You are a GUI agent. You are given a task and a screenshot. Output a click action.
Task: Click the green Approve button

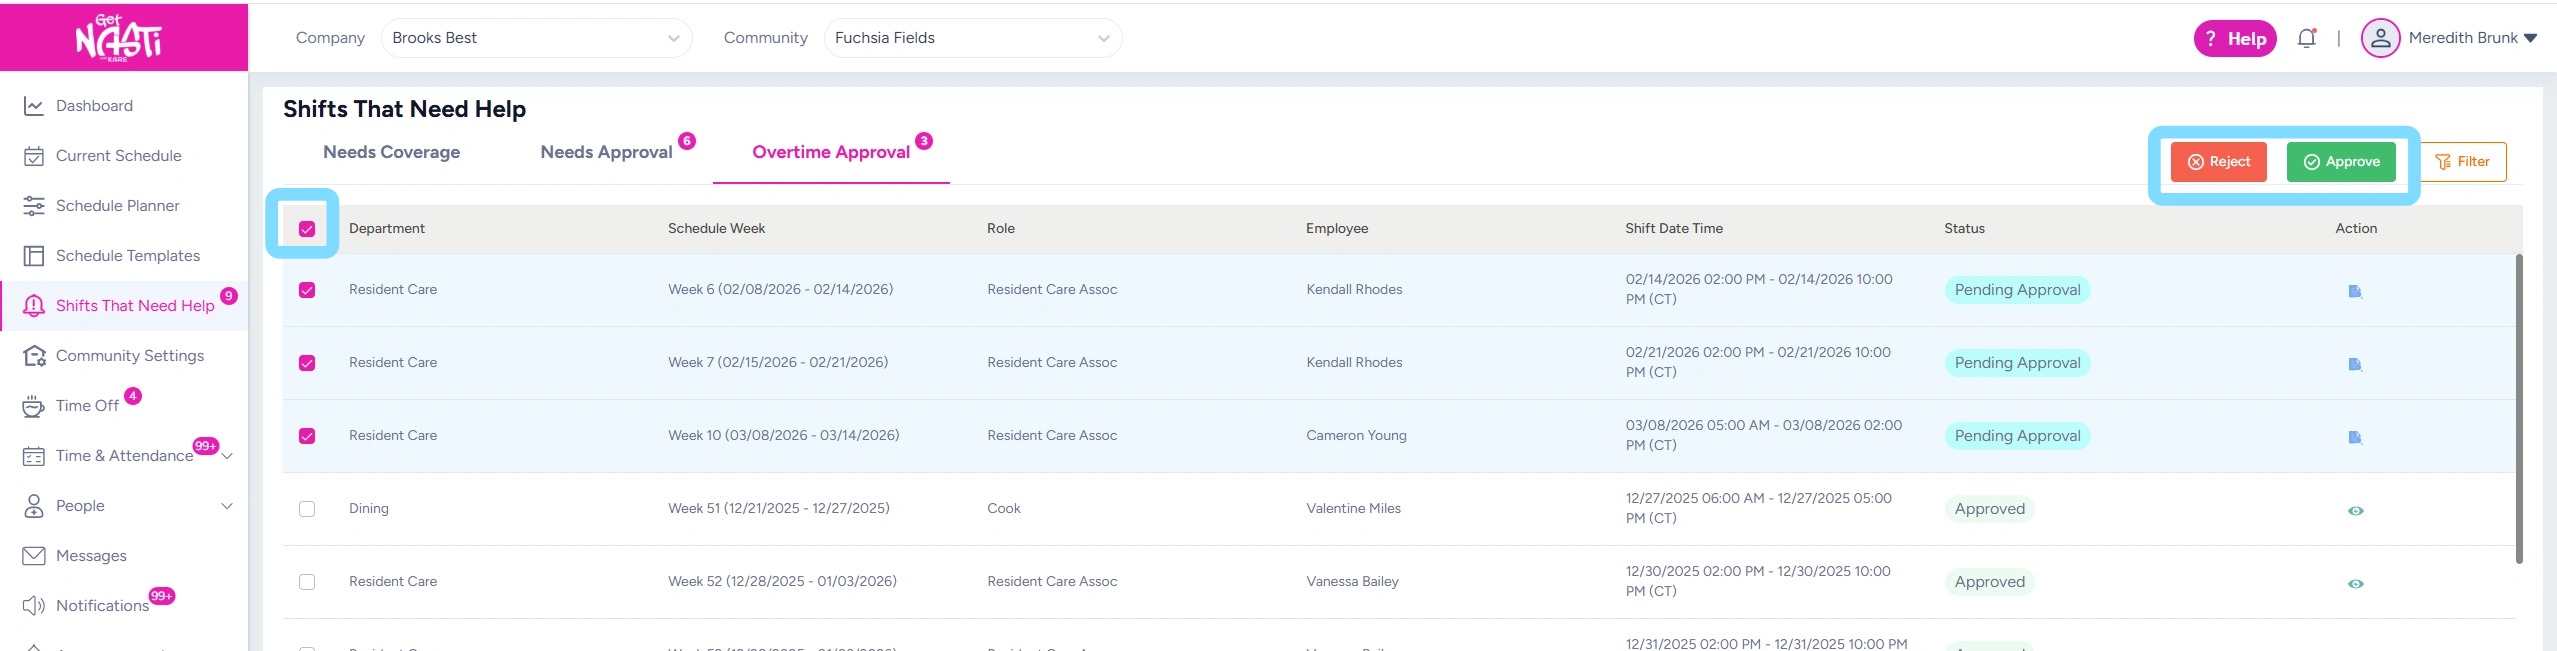[x=2340, y=162]
